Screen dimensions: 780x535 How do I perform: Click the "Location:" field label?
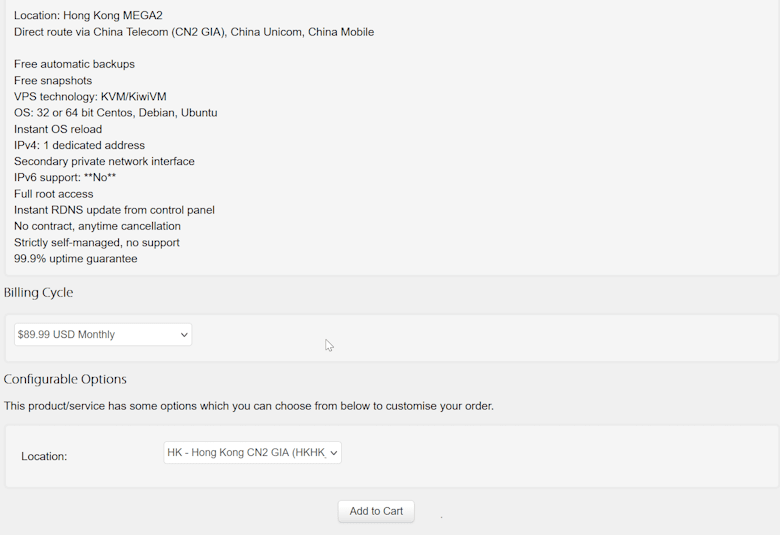point(44,456)
